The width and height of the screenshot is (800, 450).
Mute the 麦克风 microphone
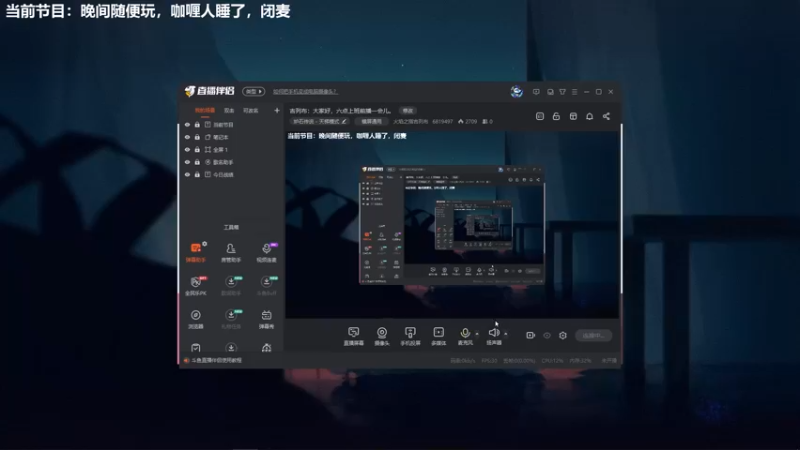point(465,336)
